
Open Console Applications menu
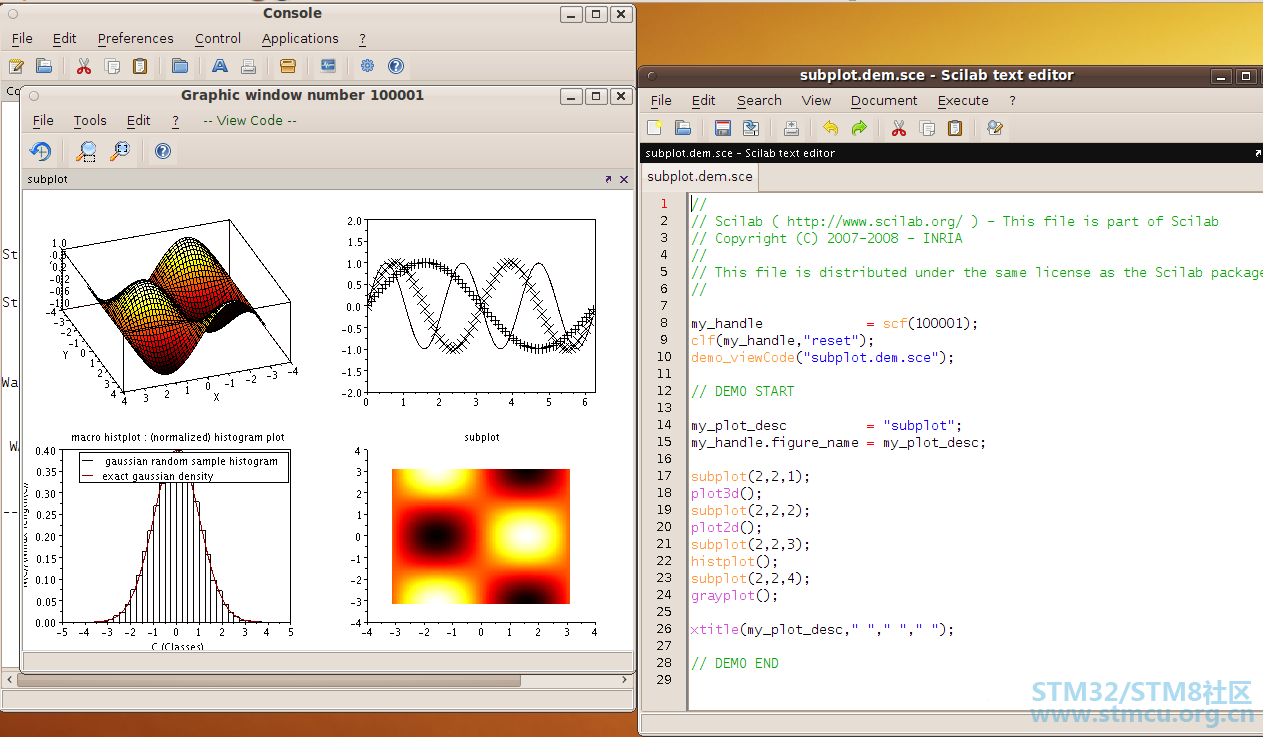(300, 38)
